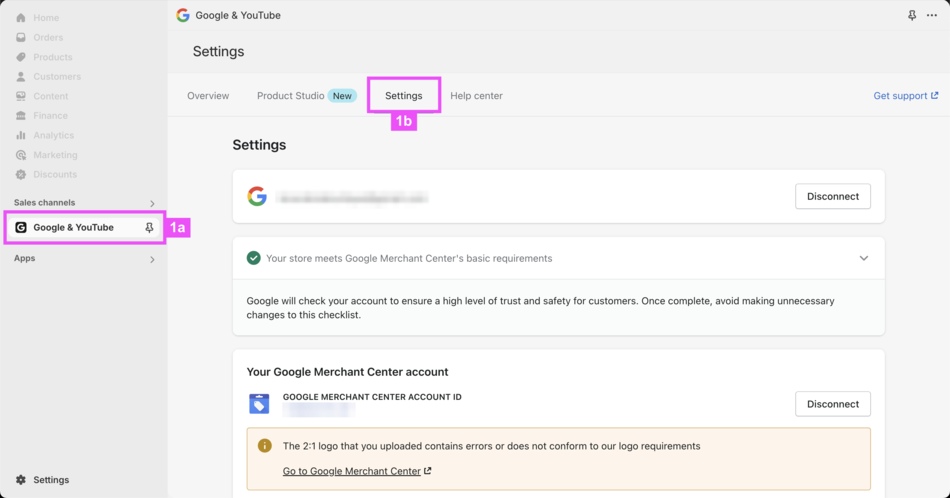Unpin Google & YouTube sidebar pin icon
Screen dimensions: 950x498
pos(149,228)
